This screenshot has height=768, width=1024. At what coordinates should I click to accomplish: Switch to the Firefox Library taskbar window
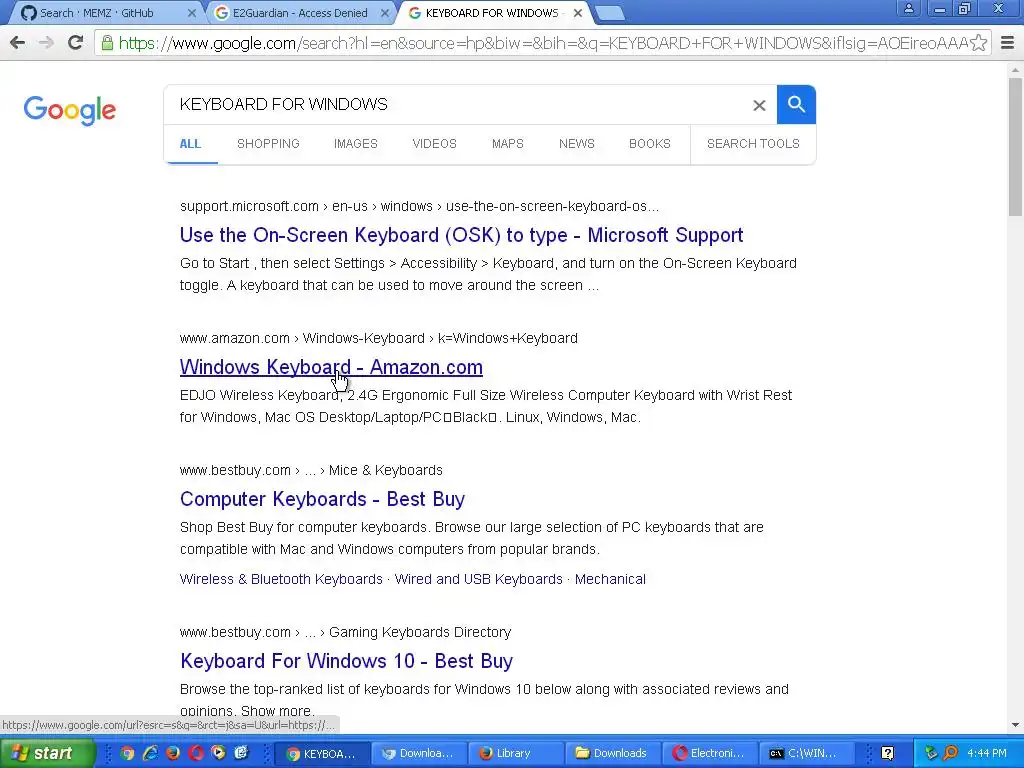(x=515, y=753)
